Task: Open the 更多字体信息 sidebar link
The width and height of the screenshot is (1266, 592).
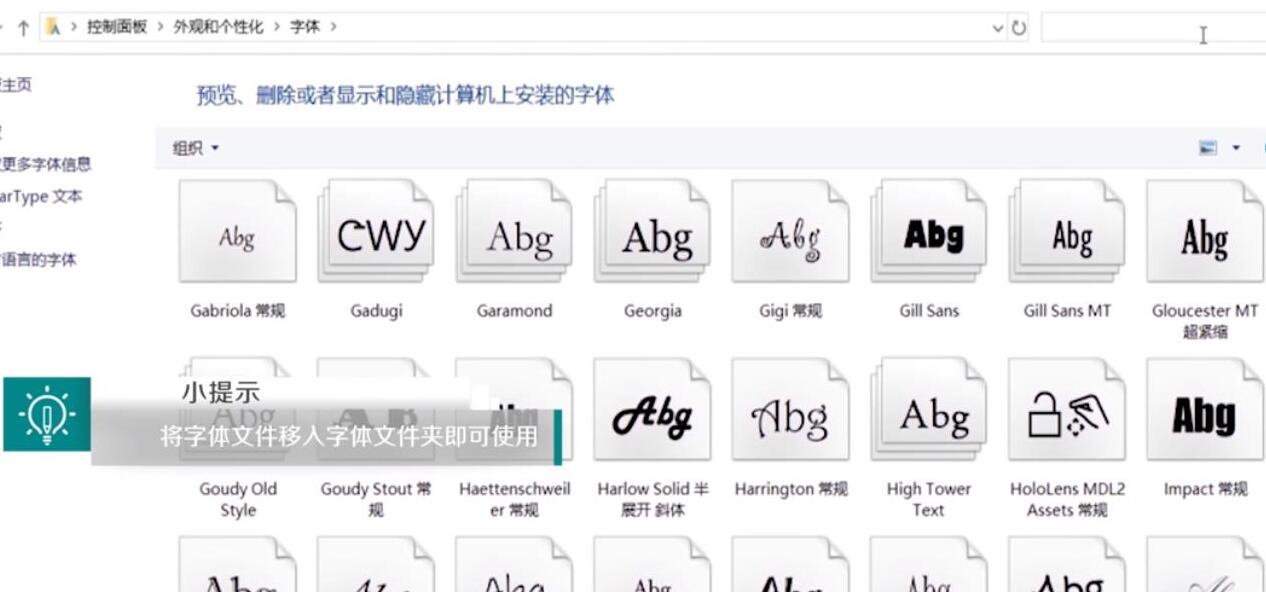Action: [x=45, y=164]
